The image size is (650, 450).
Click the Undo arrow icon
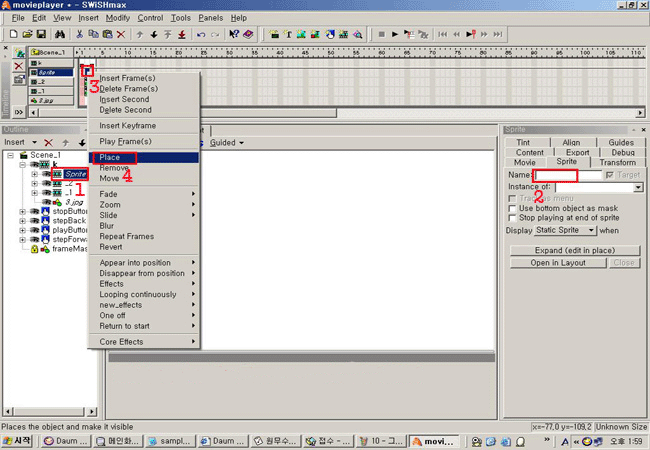201,34
